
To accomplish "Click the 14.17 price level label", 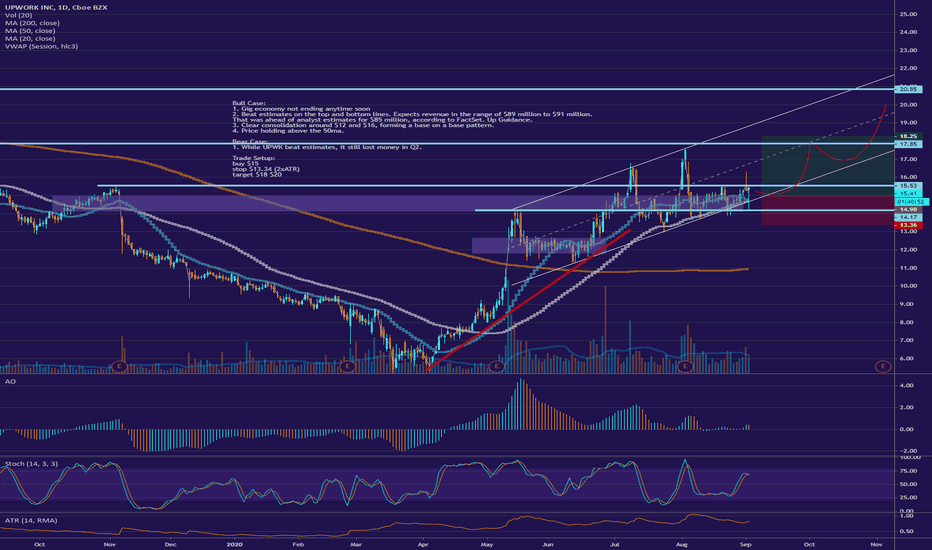I will click(x=908, y=218).
